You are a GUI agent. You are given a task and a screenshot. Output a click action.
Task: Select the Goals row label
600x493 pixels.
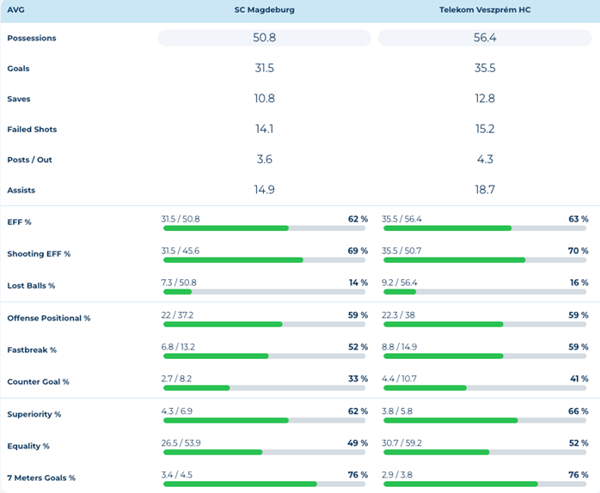[20, 68]
